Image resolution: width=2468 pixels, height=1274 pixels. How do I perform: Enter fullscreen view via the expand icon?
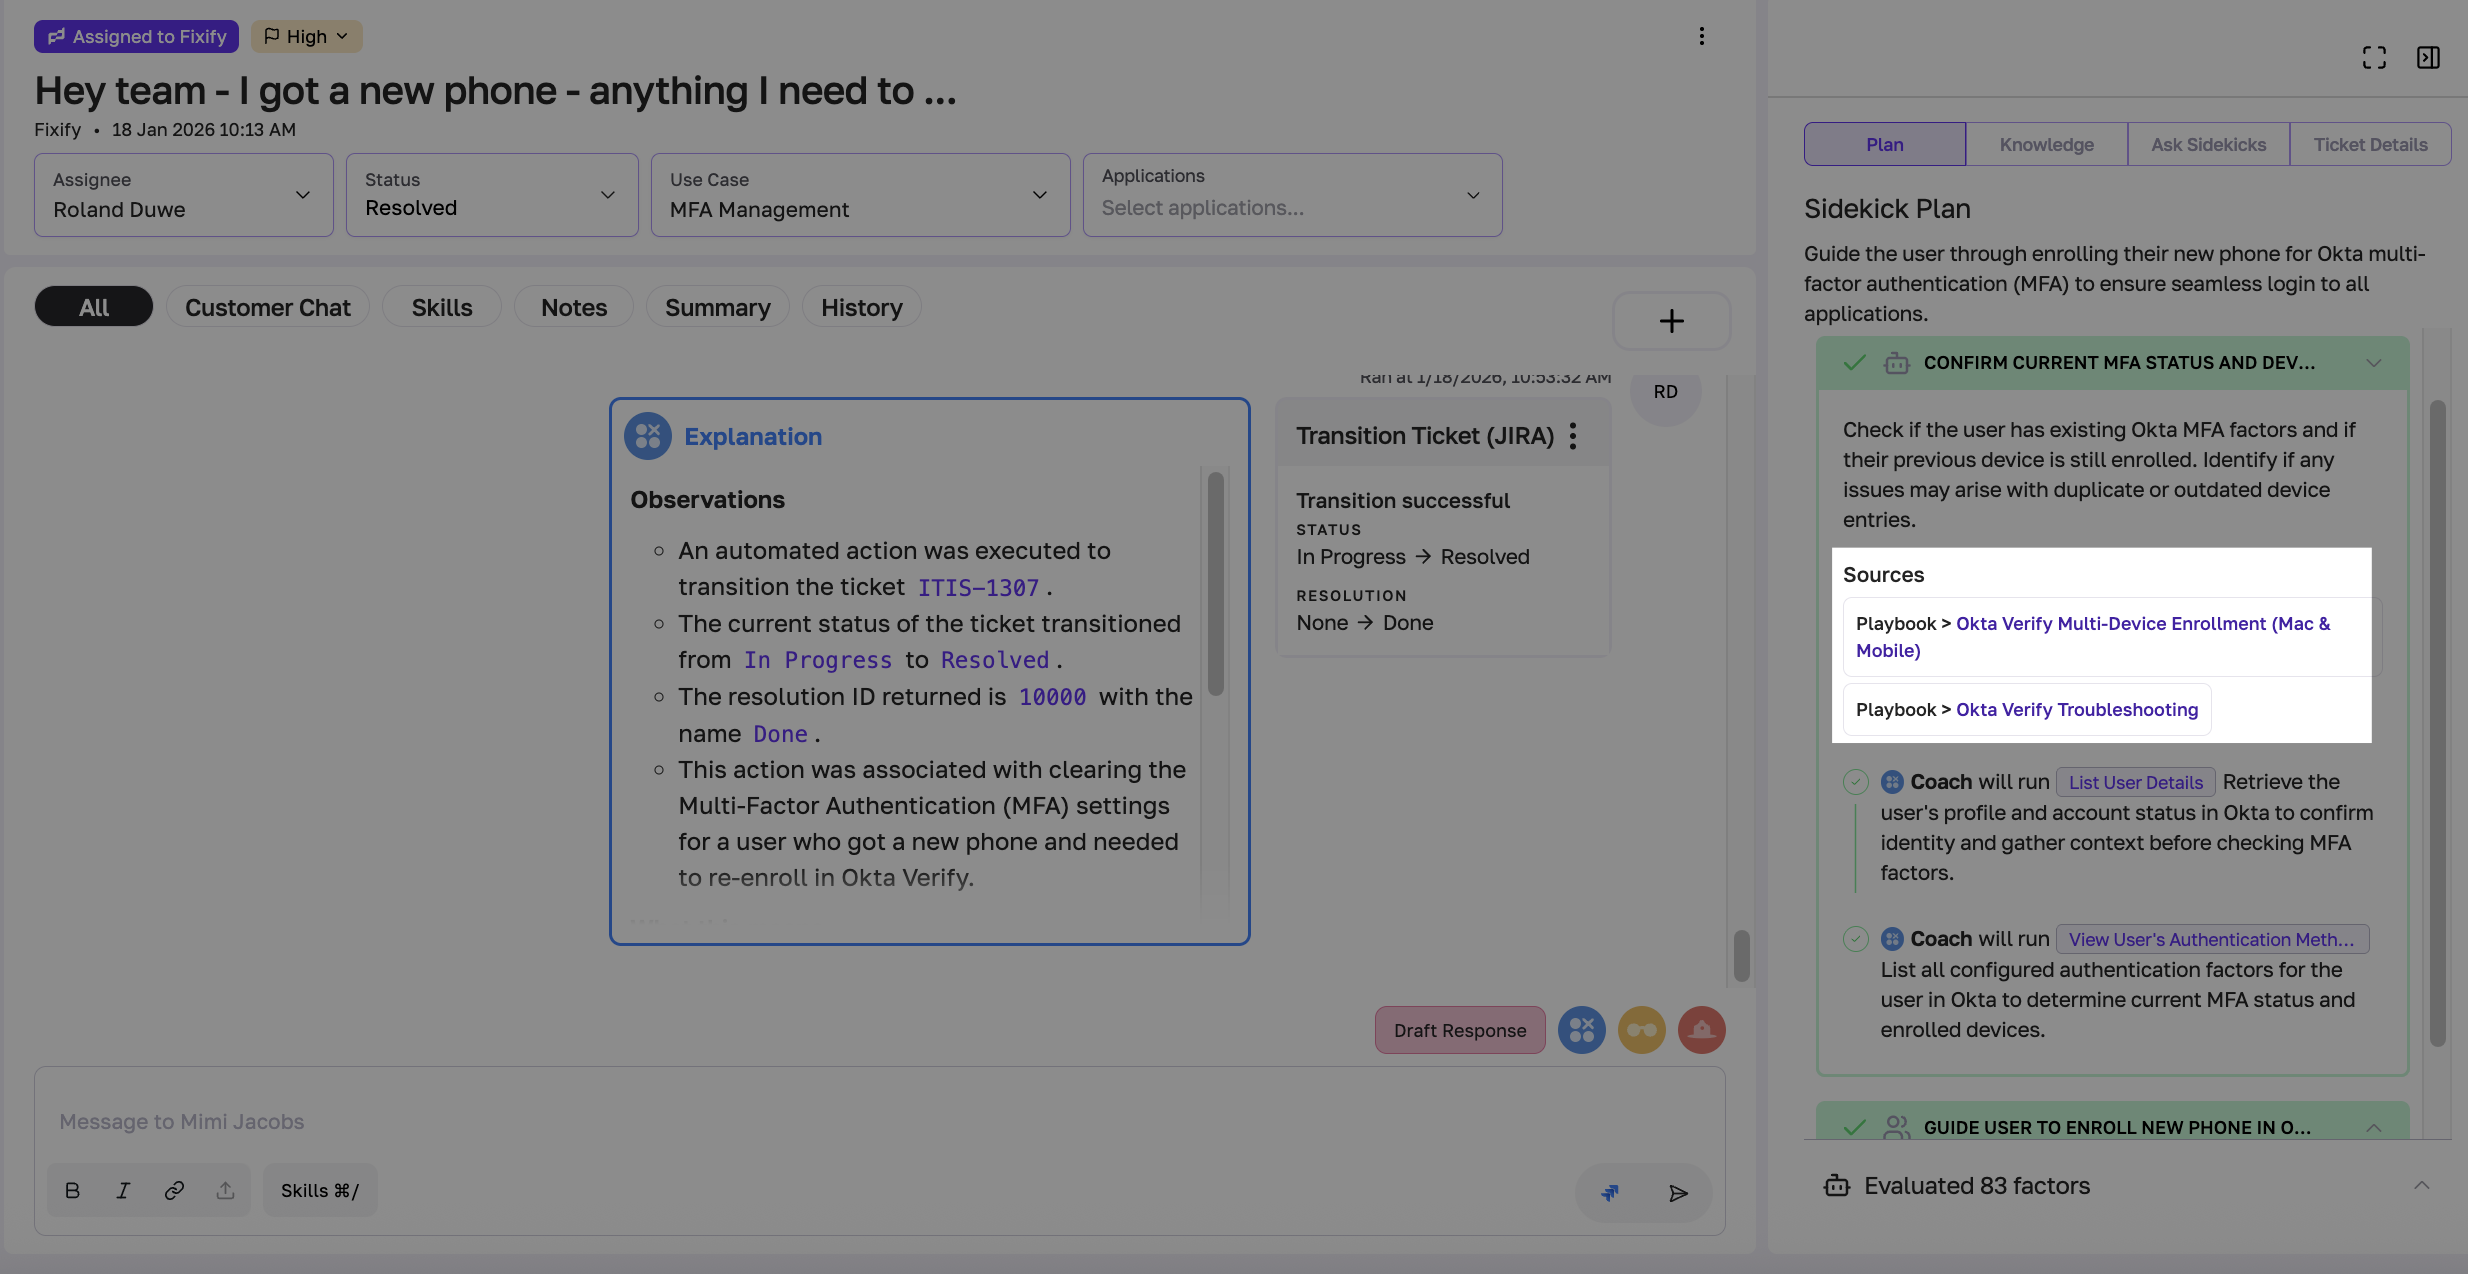pyautogui.click(x=2374, y=57)
